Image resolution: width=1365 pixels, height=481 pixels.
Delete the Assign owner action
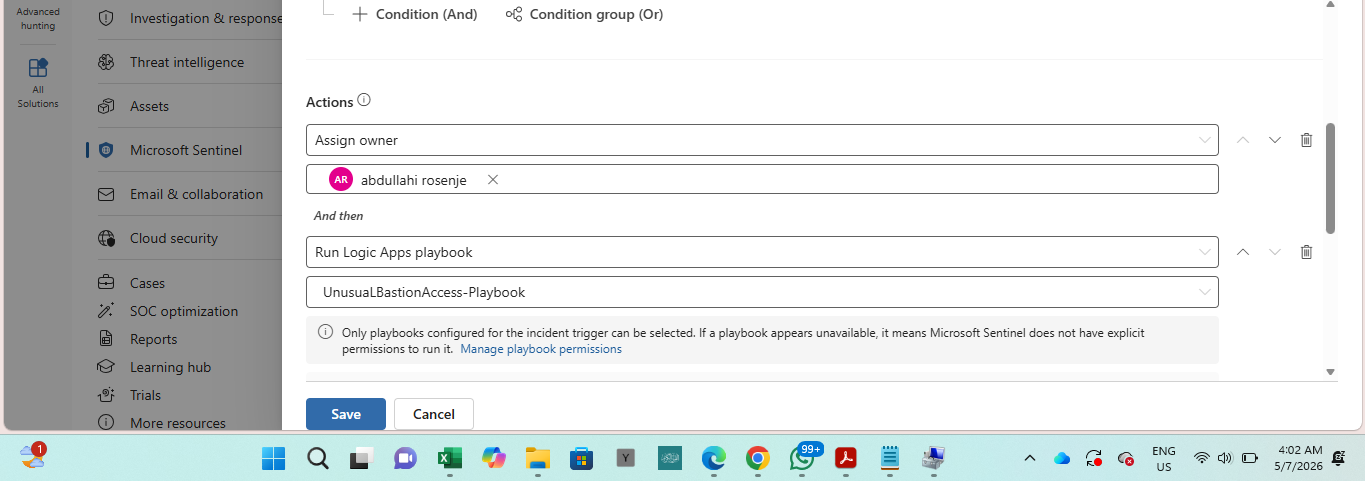pyautogui.click(x=1306, y=140)
